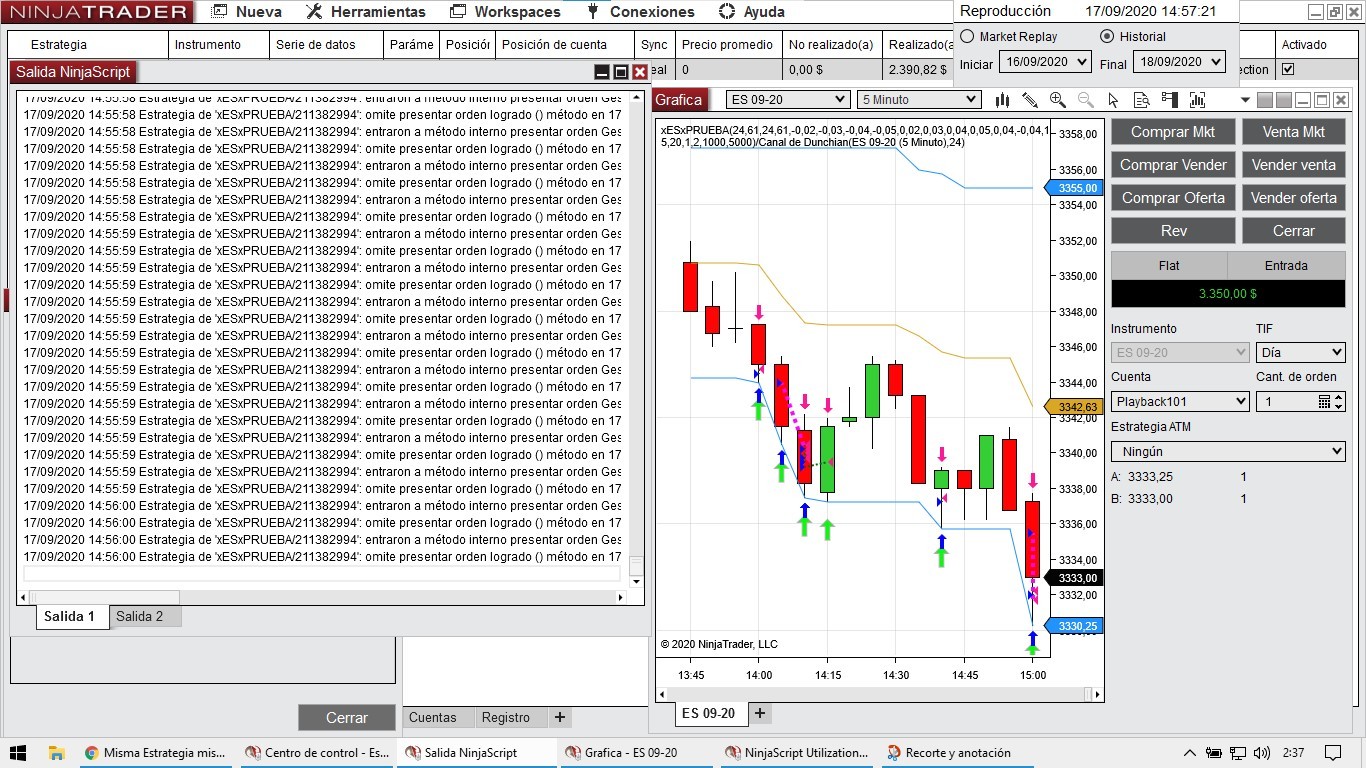Viewport: 1366px width, 768px height.
Task: Open the Windows Start menu
Action: pyautogui.click(x=17, y=753)
